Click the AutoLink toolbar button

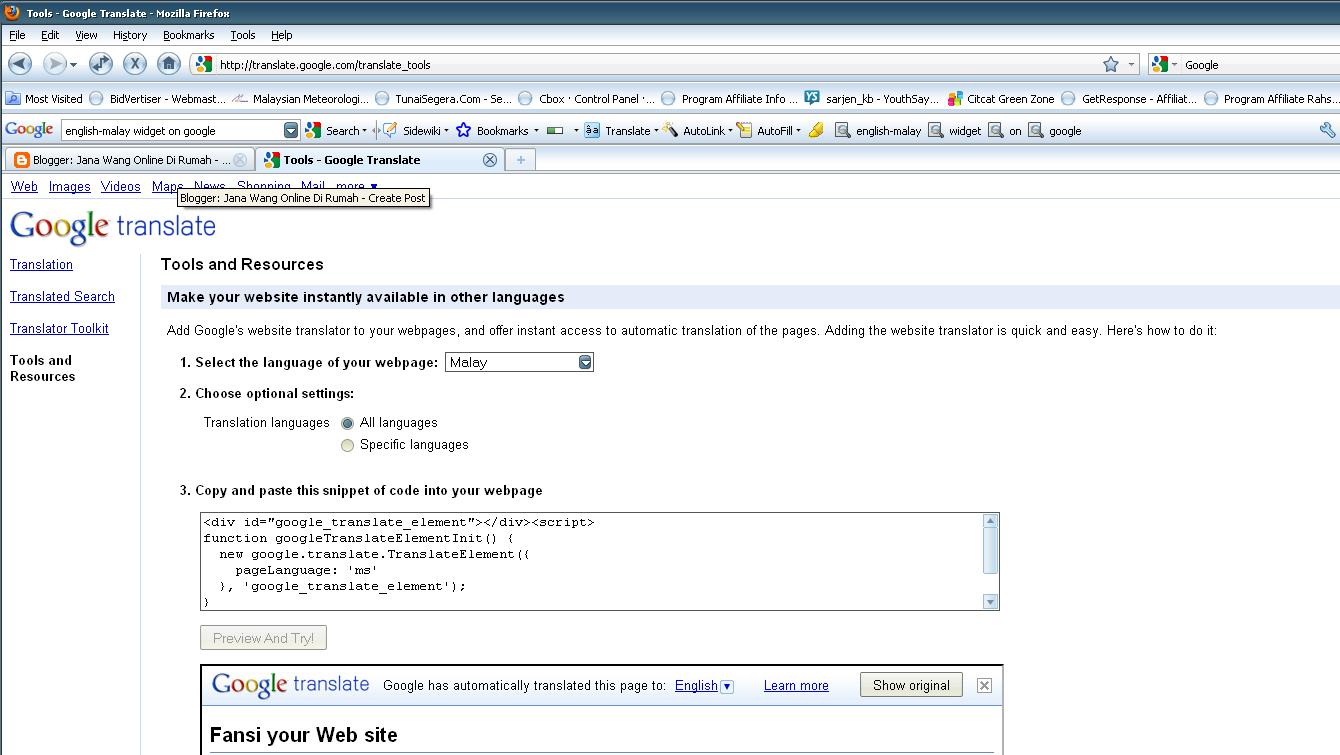tap(696, 130)
